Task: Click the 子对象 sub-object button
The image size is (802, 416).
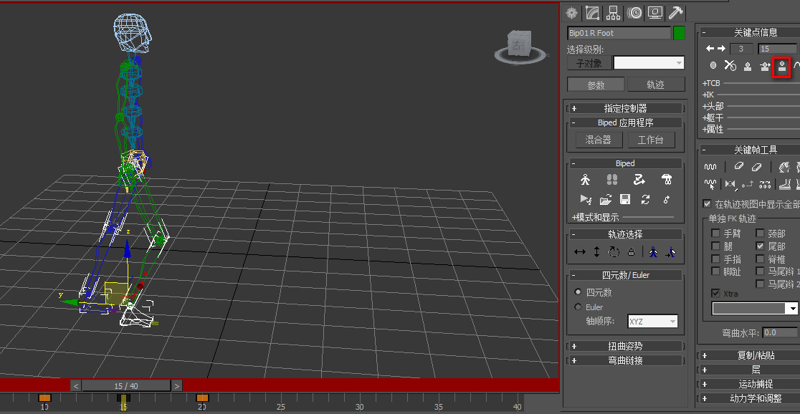Action: pyautogui.click(x=589, y=63)
